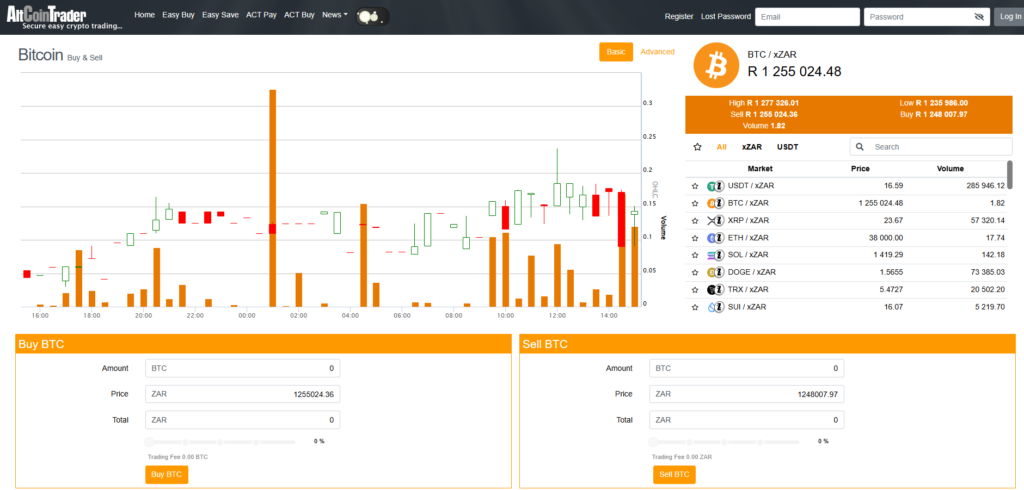Favorite the SUI / xZAR market star

695,306
